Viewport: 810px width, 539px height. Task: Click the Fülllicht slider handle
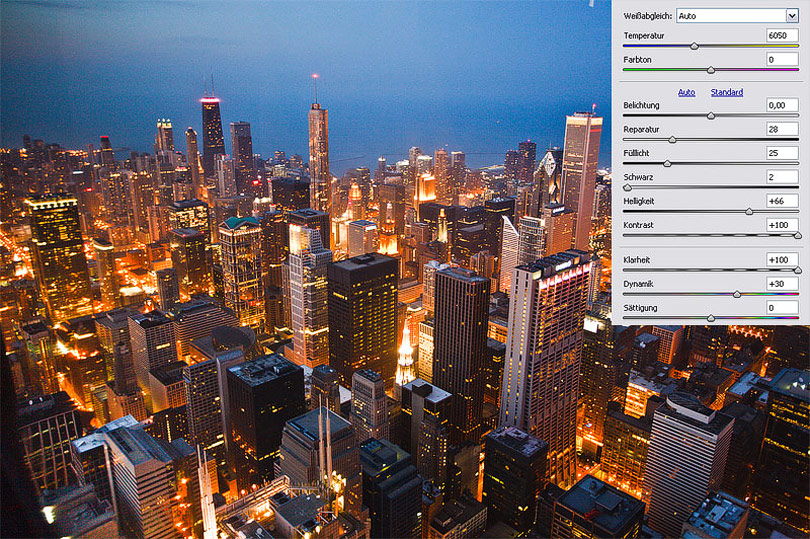667,163
